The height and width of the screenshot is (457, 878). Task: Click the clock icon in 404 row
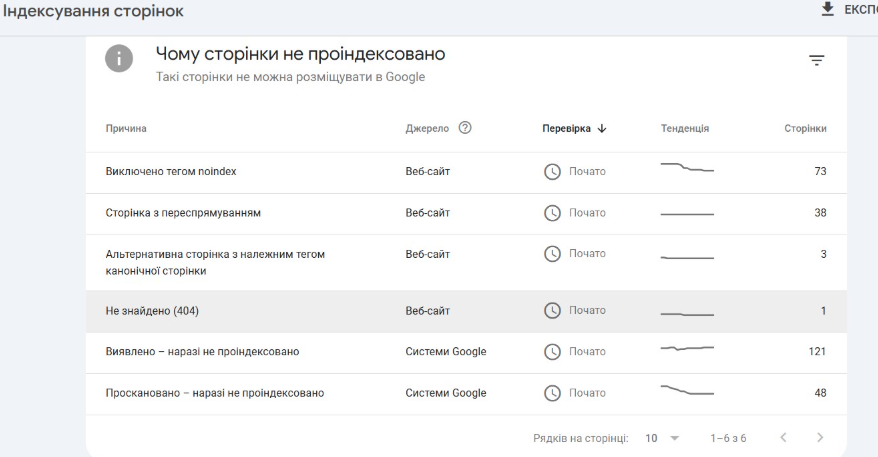(552, 311)
